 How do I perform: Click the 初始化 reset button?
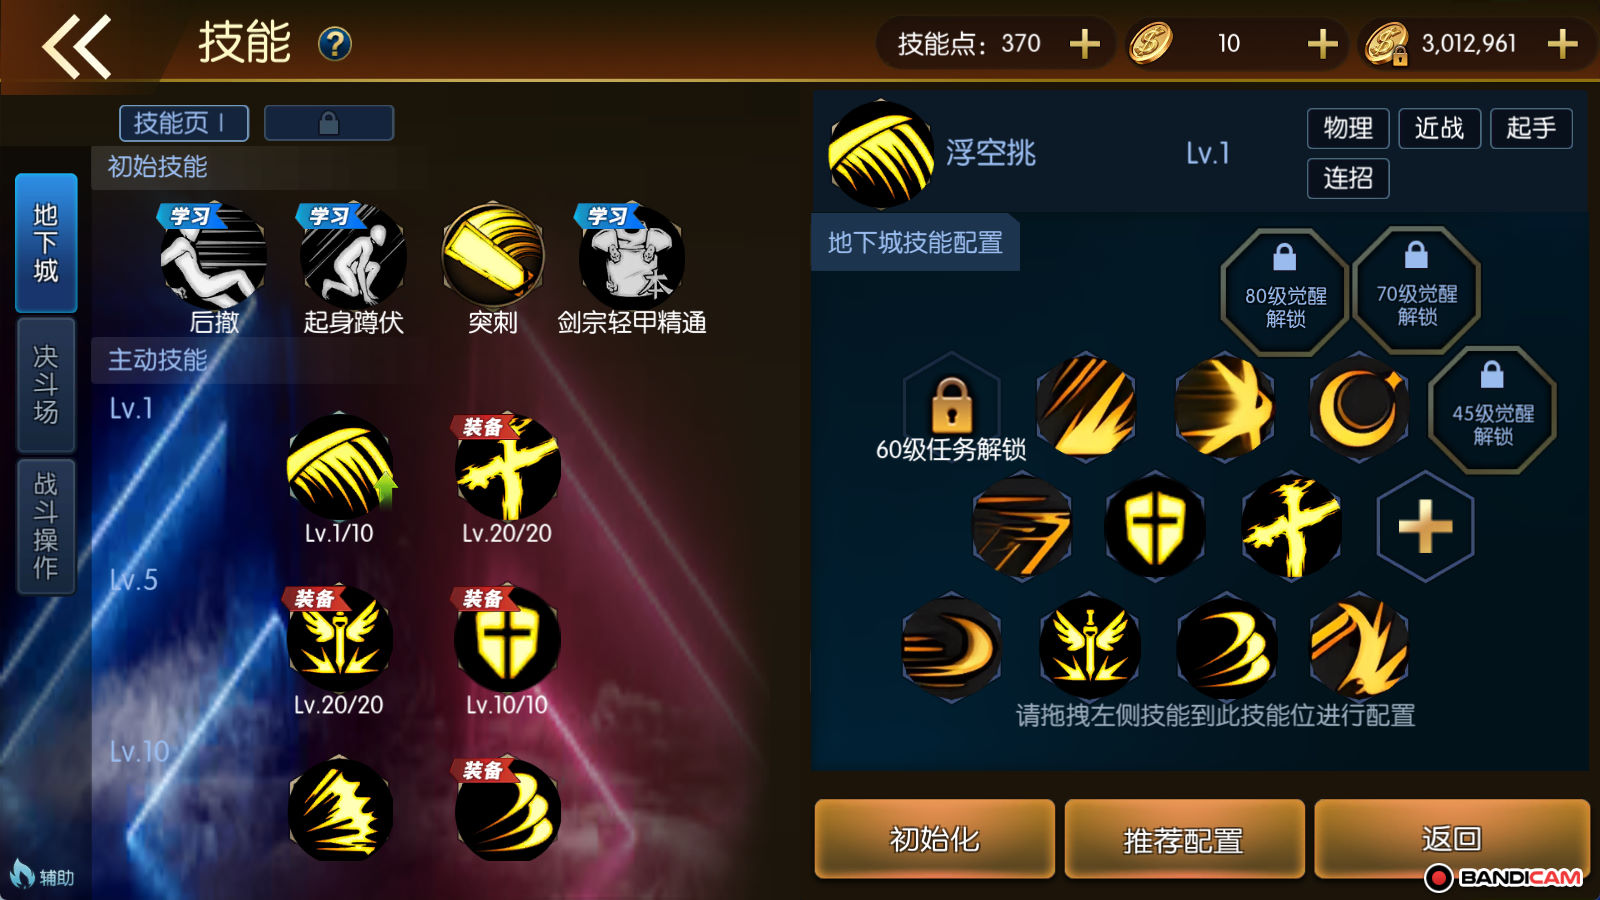pyautogui.click(x=935, y=839)
